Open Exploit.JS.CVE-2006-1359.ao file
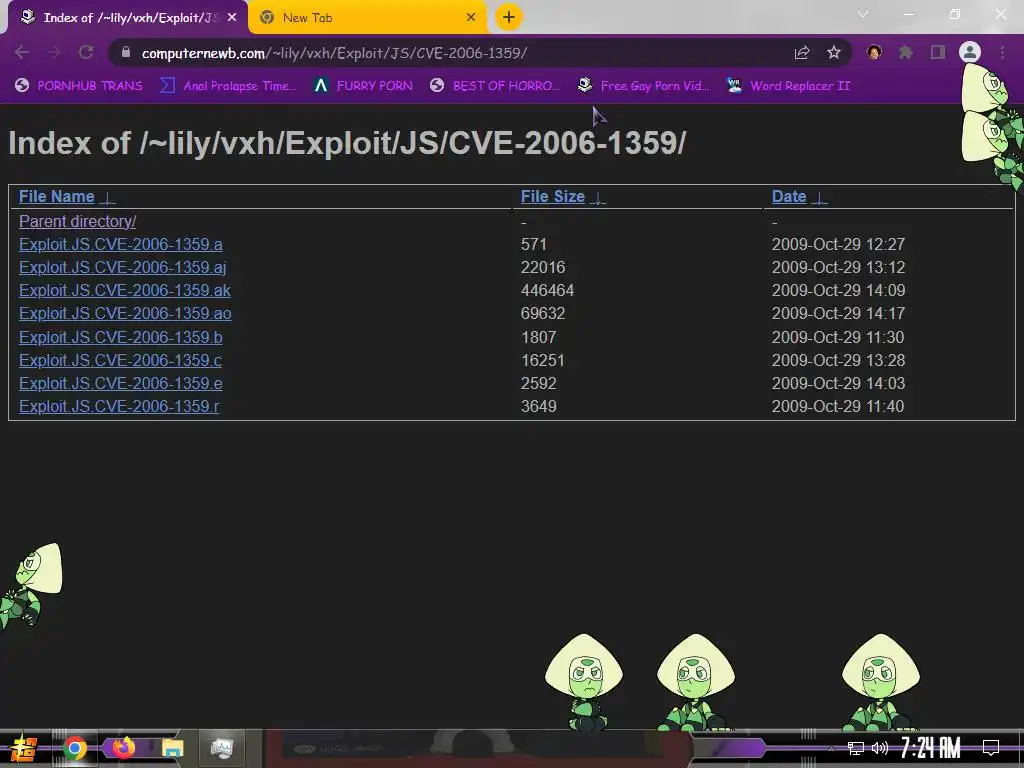 tap(125, 313)
